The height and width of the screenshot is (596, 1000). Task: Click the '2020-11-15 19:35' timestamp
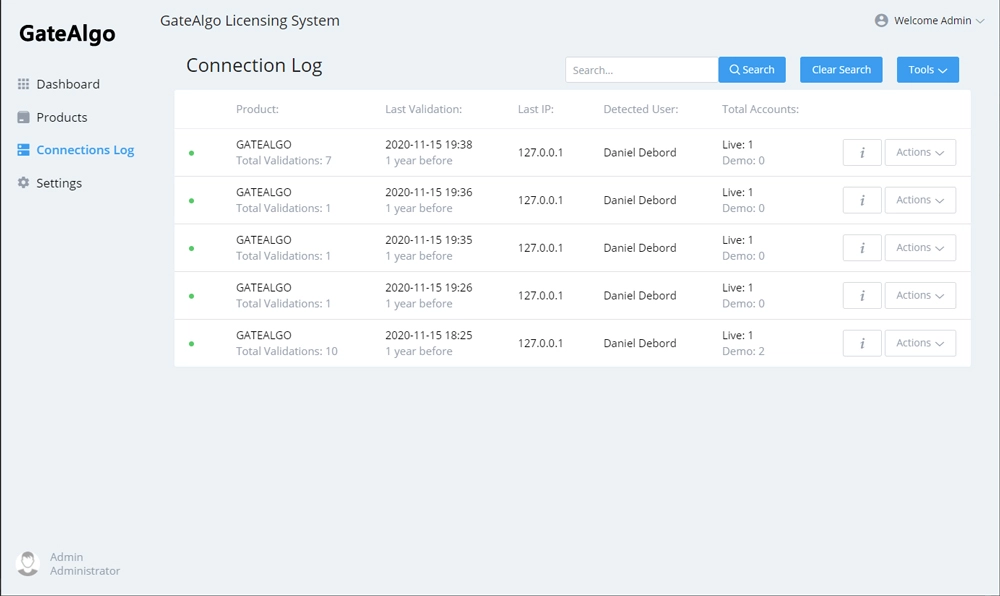coord(429,240)
